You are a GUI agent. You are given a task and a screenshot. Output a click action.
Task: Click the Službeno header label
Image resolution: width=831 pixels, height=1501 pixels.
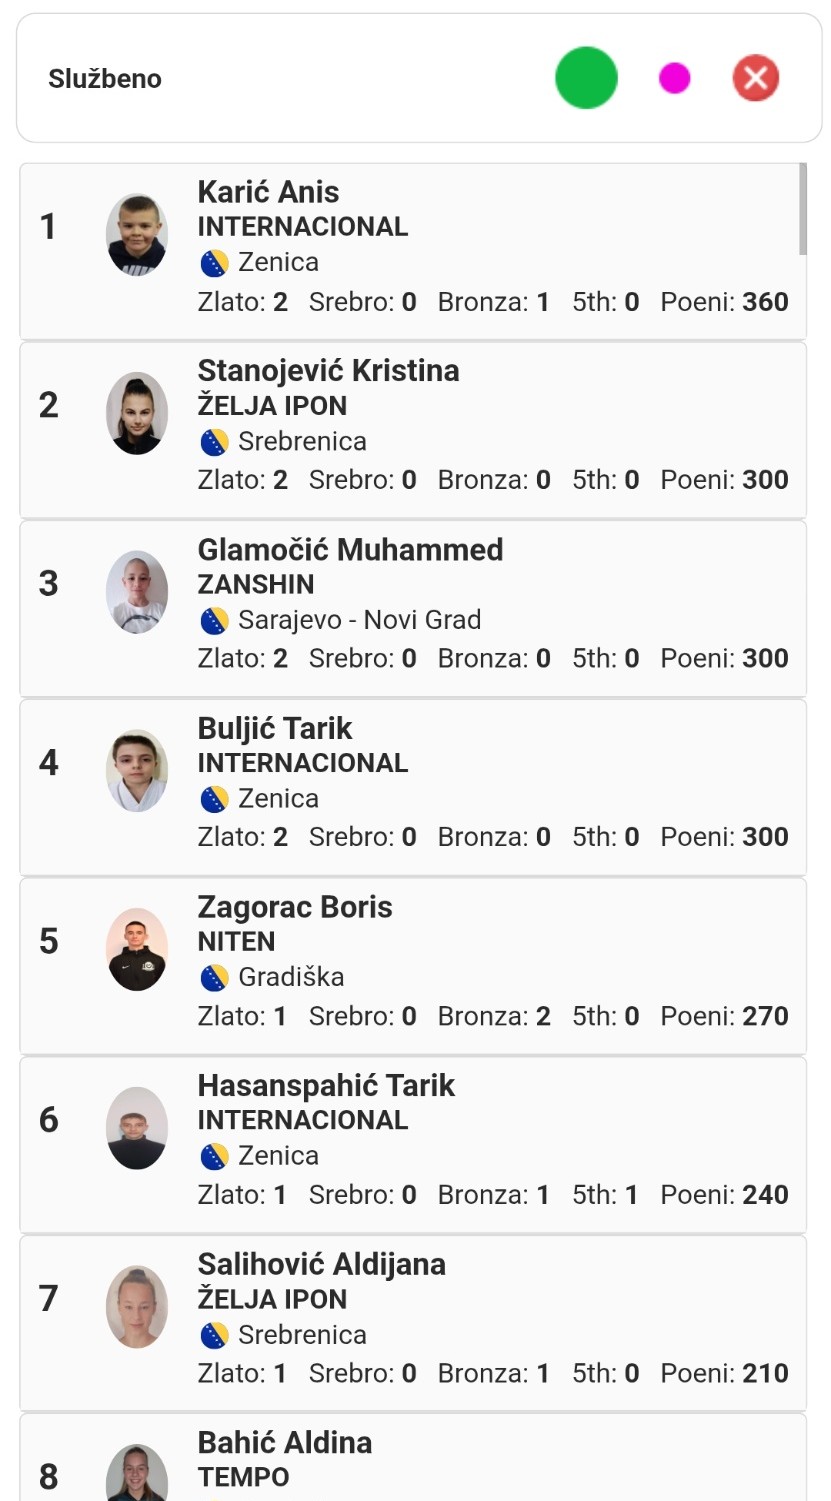(105, 79)
